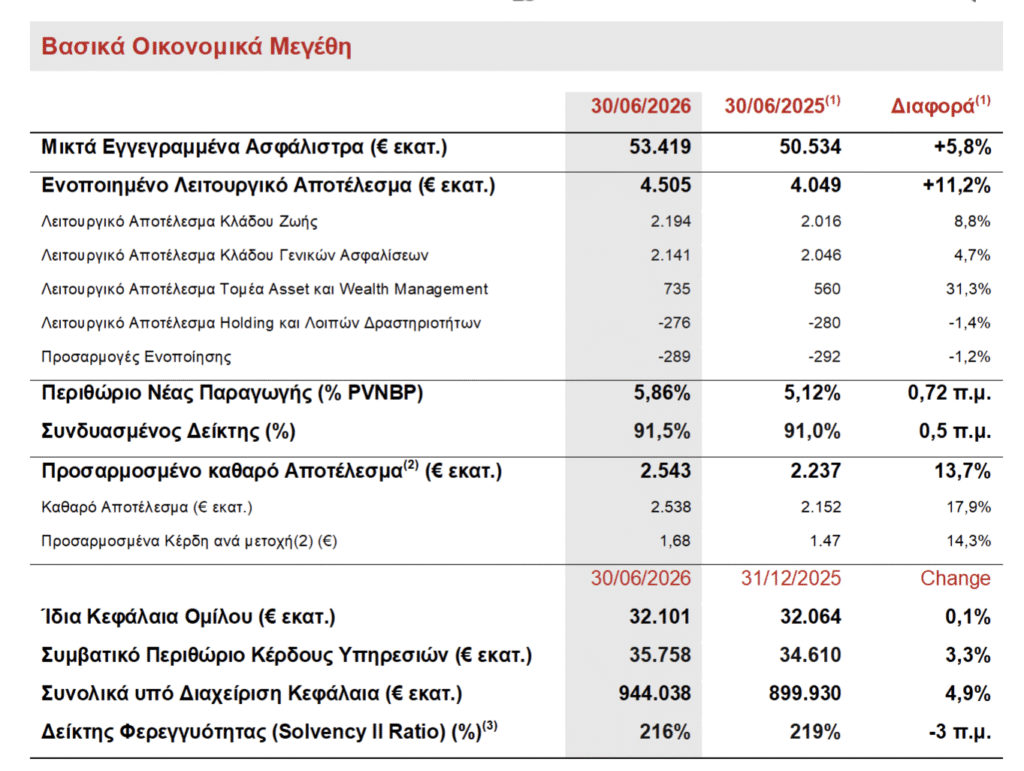Select row label 'Προσαρμογές Ενοποίησης'

pos(136,357)
